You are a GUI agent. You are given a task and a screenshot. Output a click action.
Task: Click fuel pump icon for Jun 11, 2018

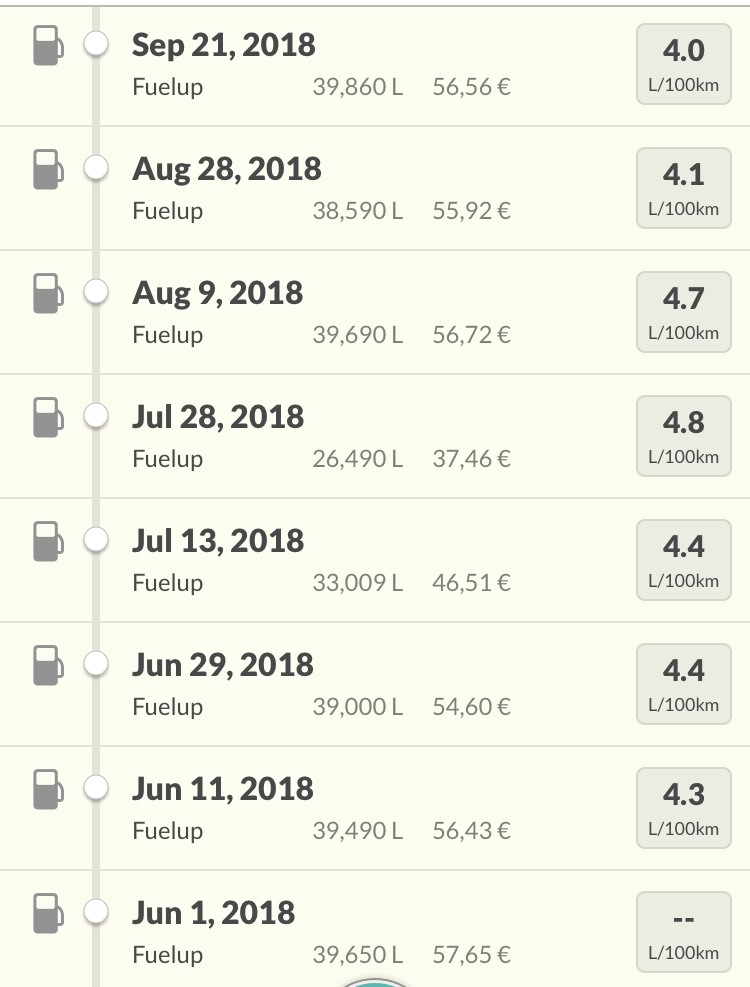click(48, 790)
